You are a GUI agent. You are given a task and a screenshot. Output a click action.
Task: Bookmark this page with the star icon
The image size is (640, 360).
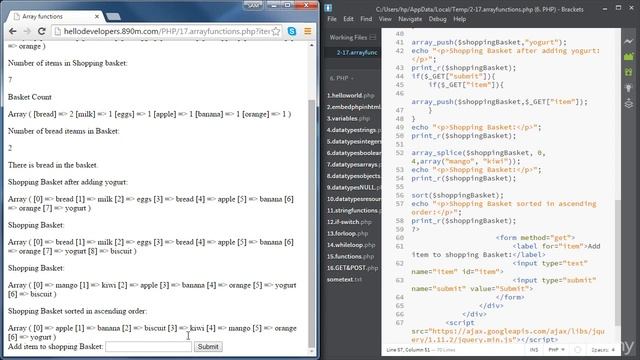(x=276, y=31)
